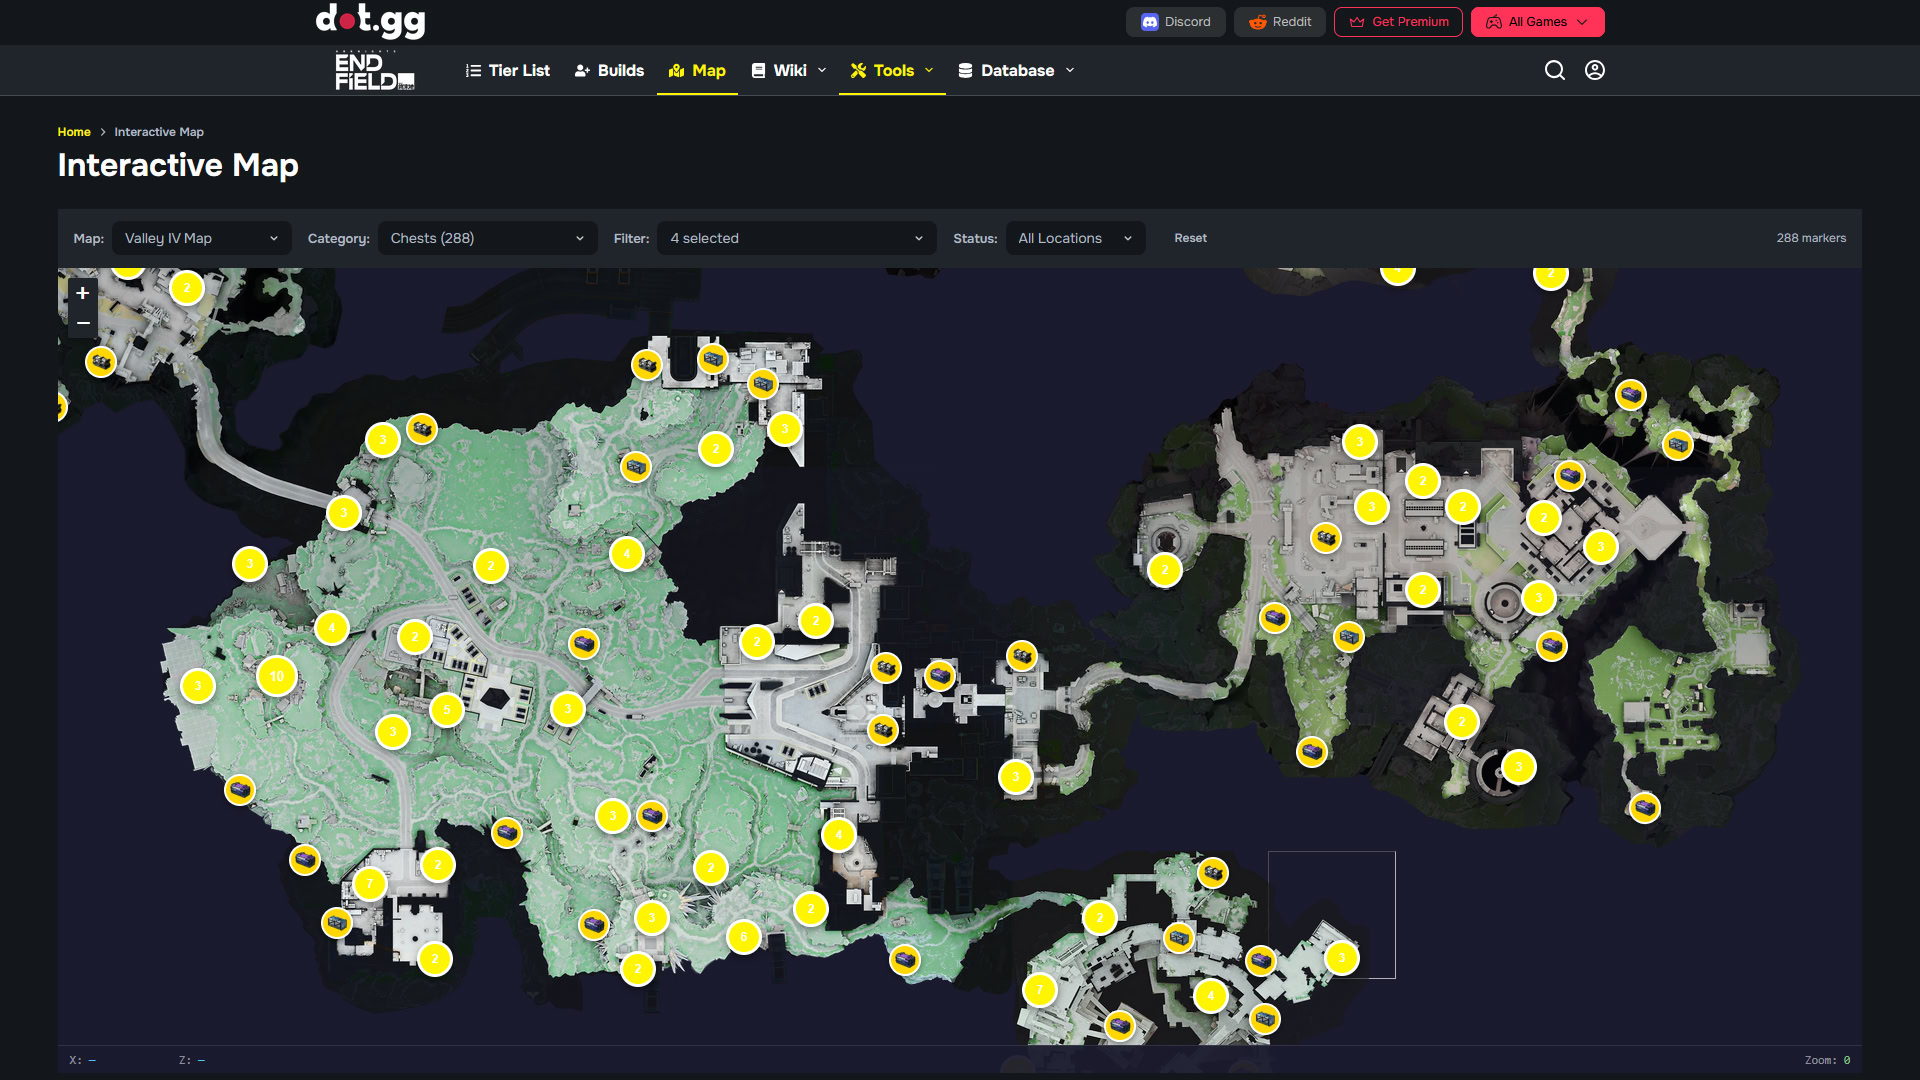Open the Map selector showing Valley IV Map
The height and width of the screenshot is (1080, 1920).
[x=202, y=238]
